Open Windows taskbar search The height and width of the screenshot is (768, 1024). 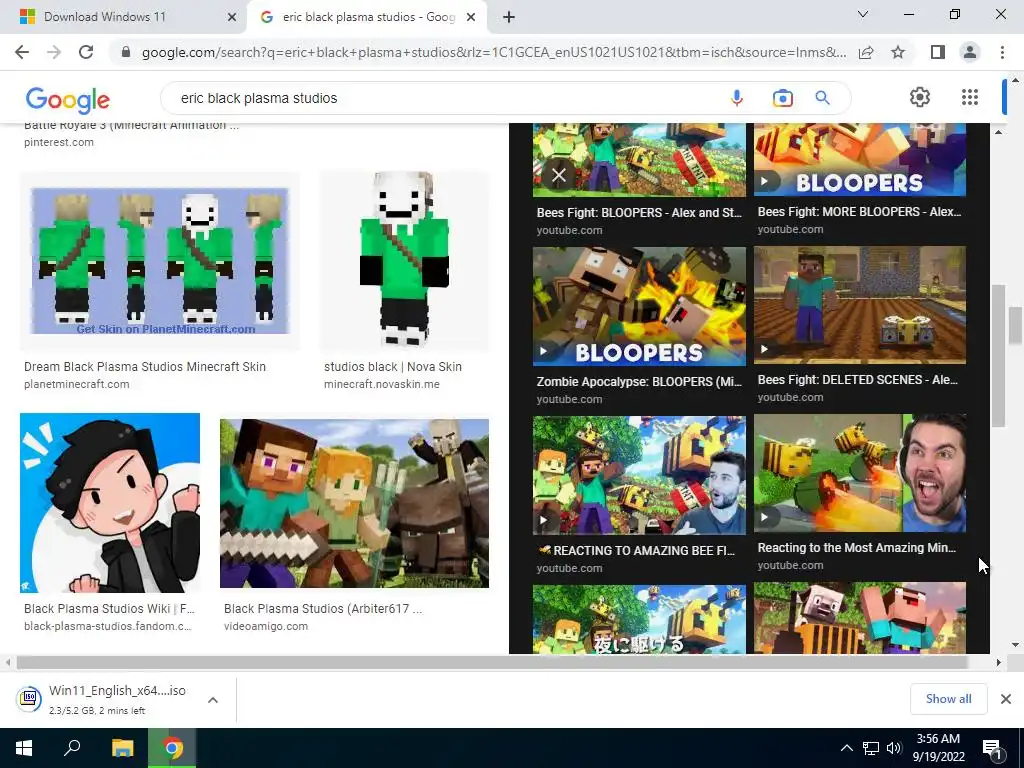click(x=72, y=748)
